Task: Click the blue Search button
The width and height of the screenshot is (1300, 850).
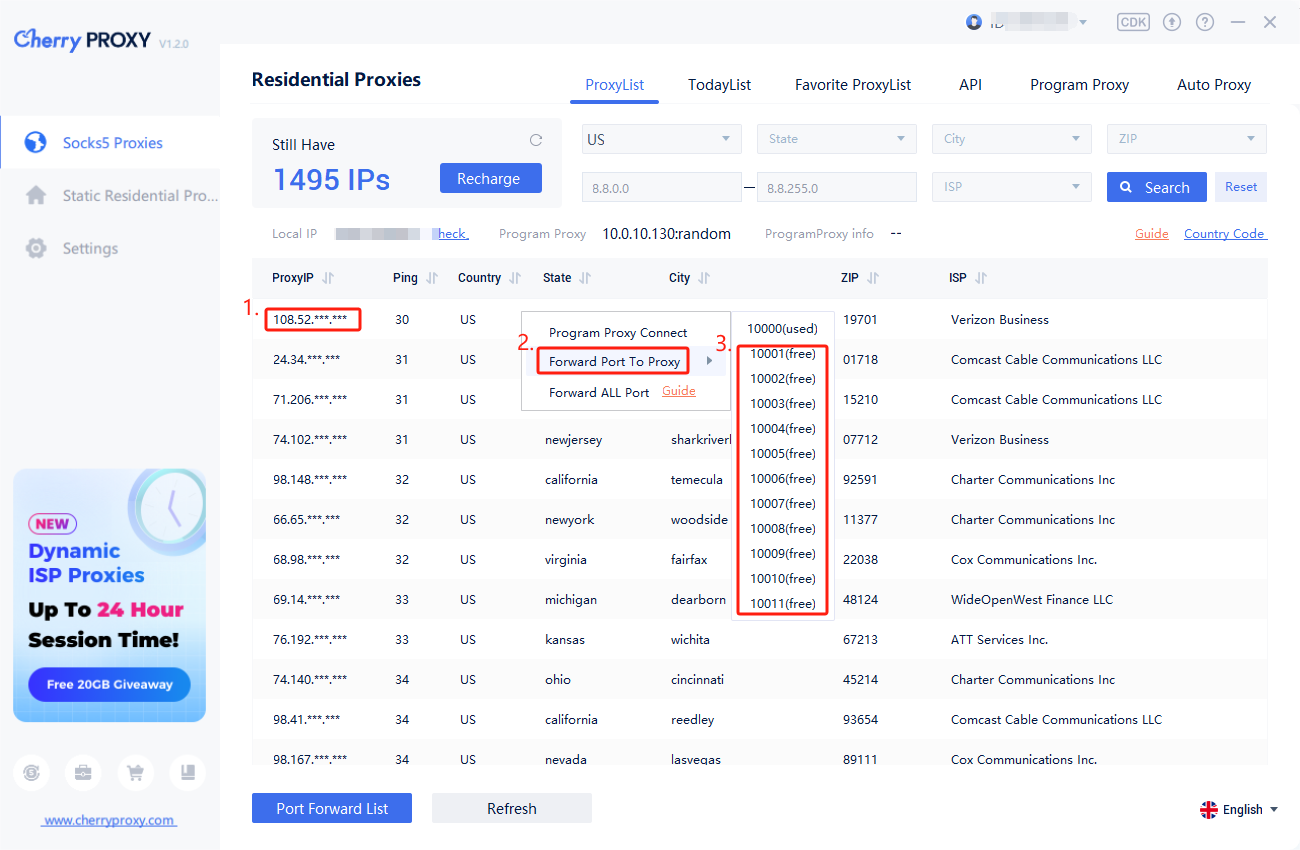Action: pyautogui.click(x=1156, y=187)
